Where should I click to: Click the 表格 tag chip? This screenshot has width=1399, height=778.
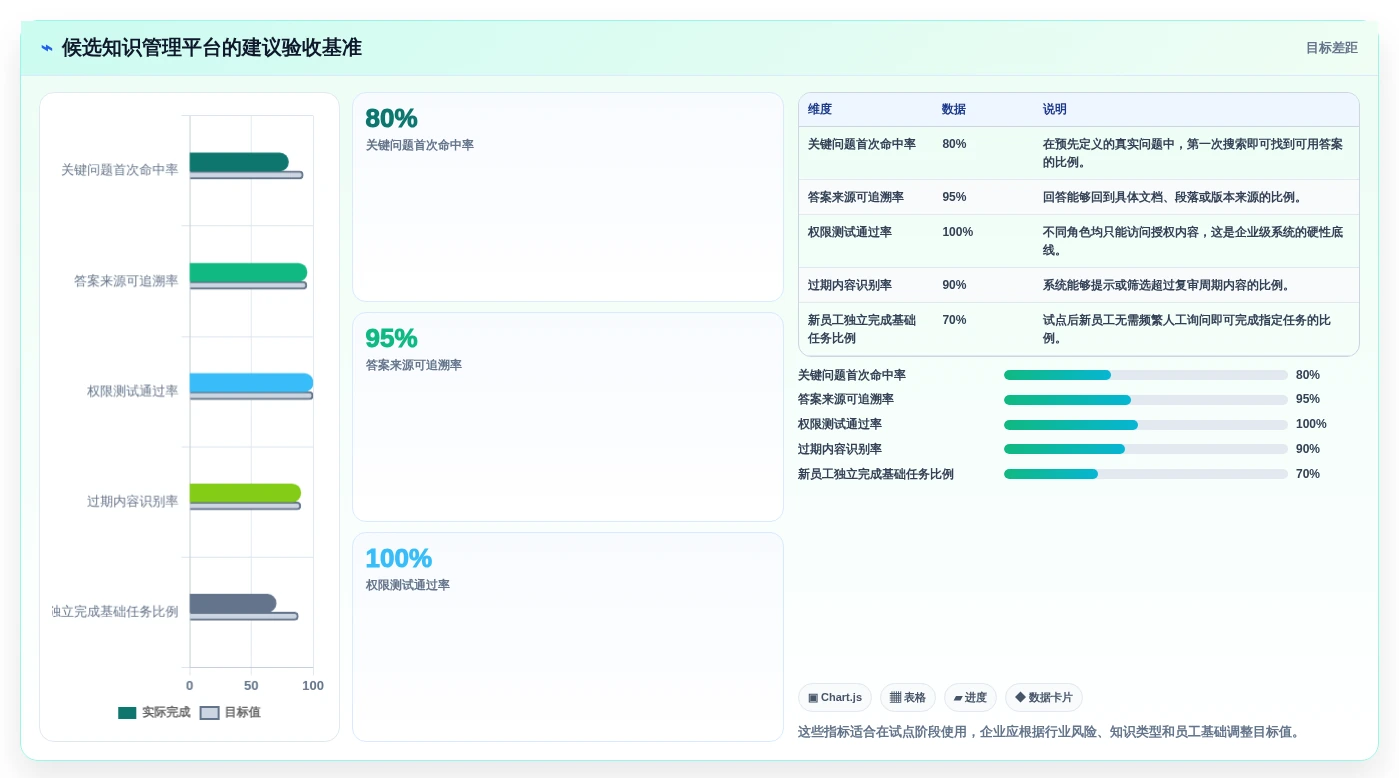(x=907, y=697)
